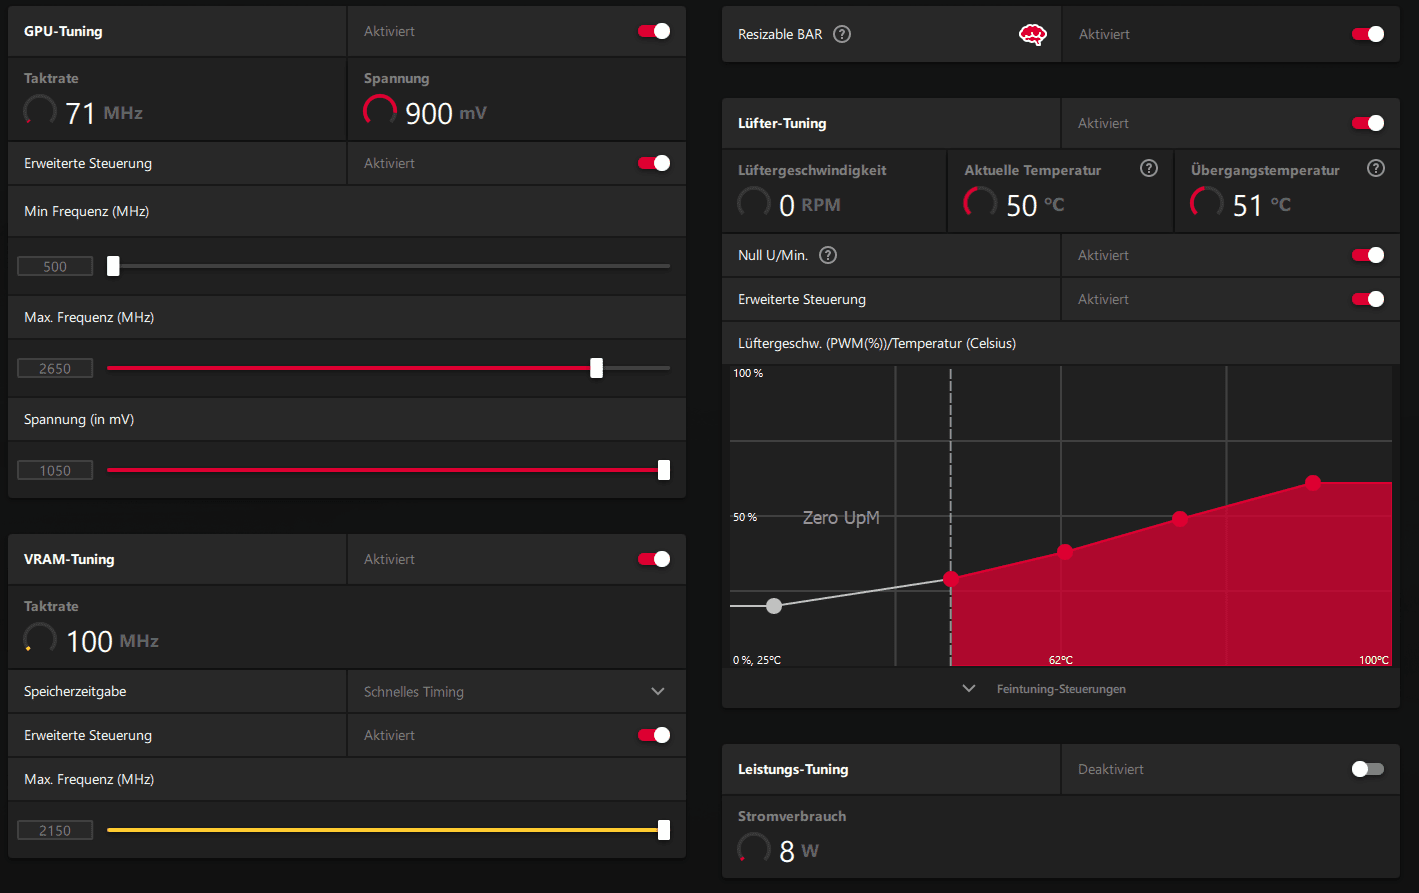Click the Spannung 1050 input field
The image size is (1419, 893).
point(55,470)
